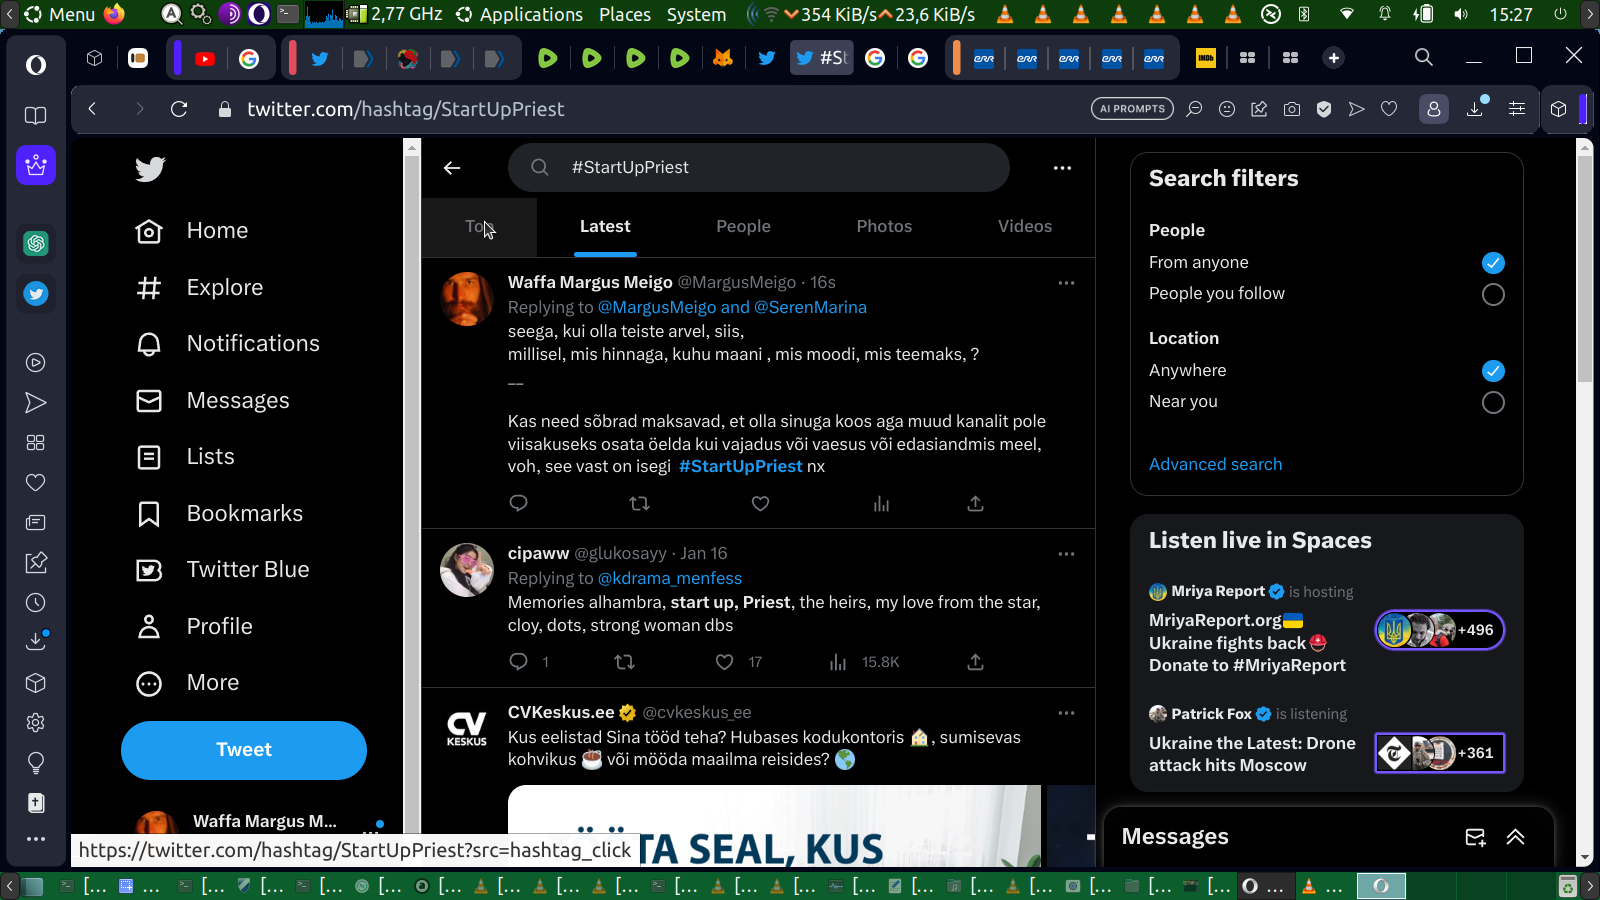1600x900 pixels.
Task: Switch to the Videos tab
Action: (x=1025, y=227)
